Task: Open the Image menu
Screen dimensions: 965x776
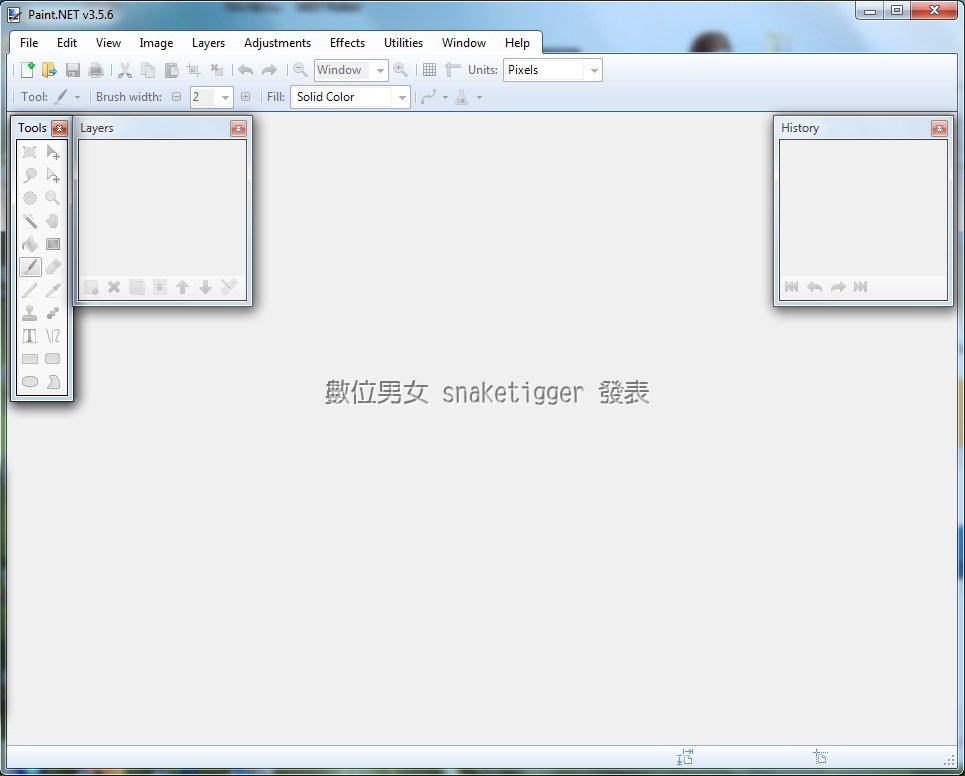Action: coord(156,43)
